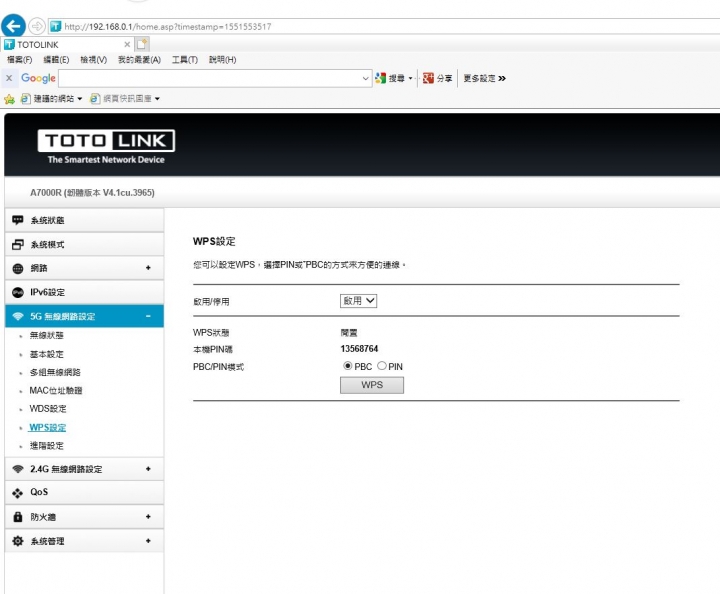Click the browser address bar URL
720x594 pixels.
[168, 27]
